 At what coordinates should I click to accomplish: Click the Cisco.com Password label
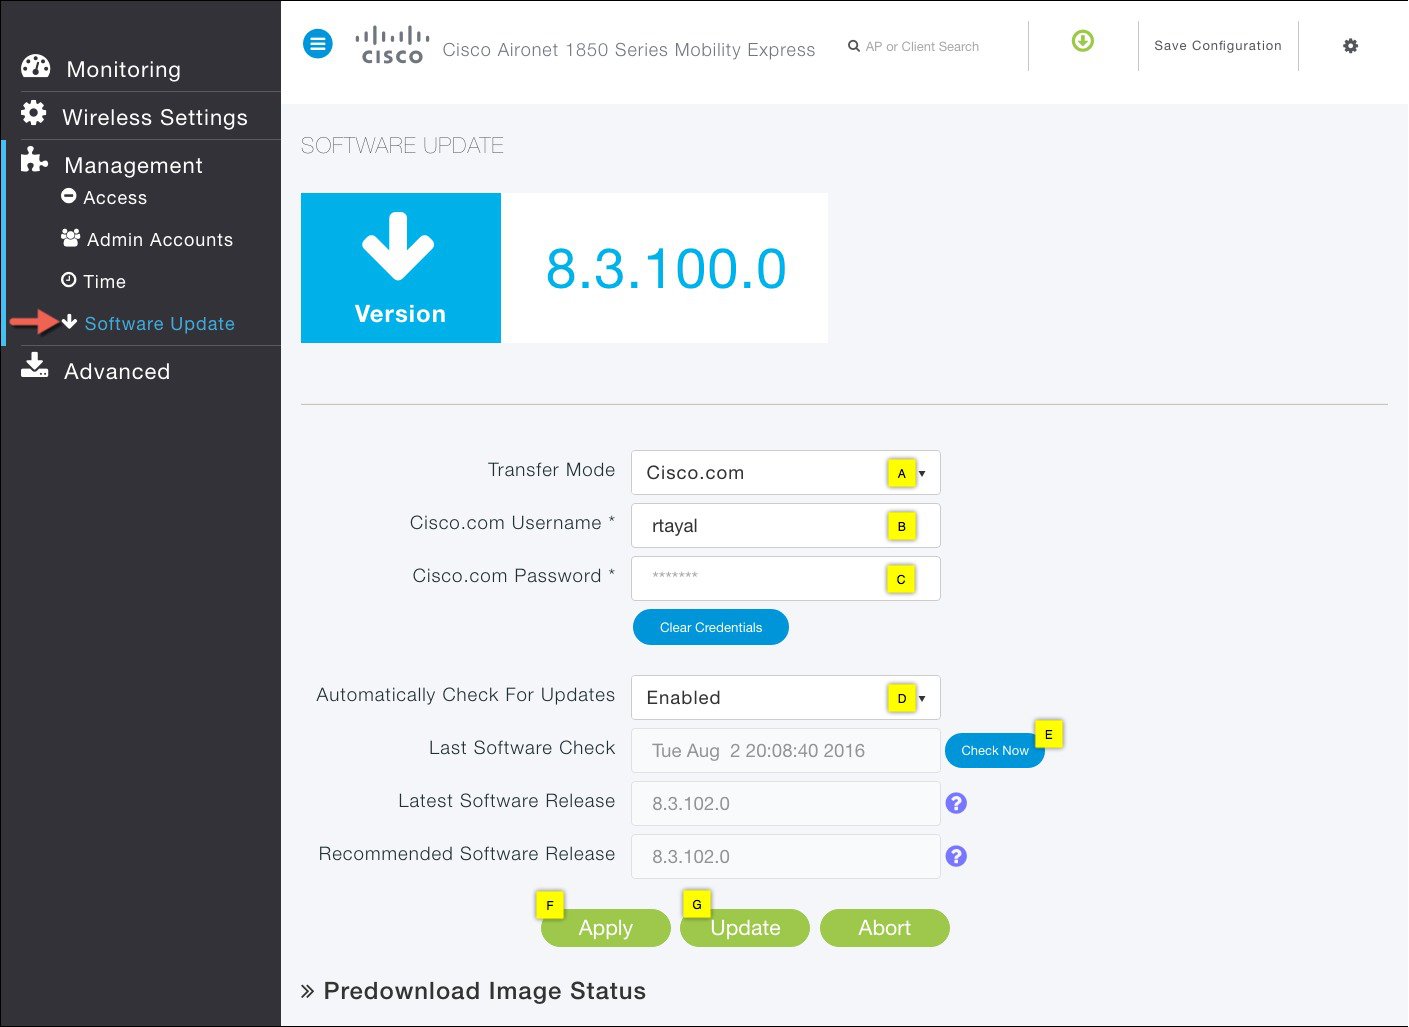click(x=514, y=576)
